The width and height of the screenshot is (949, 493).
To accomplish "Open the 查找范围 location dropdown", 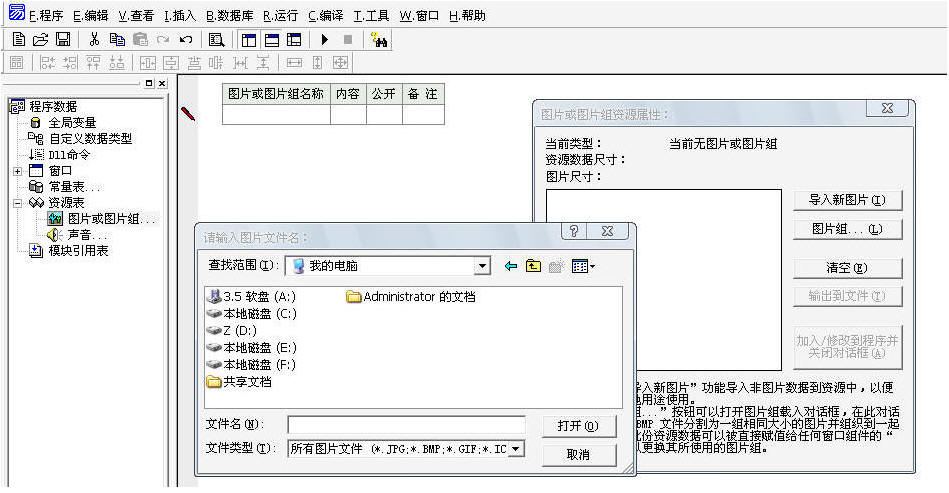I will (483, 266).
